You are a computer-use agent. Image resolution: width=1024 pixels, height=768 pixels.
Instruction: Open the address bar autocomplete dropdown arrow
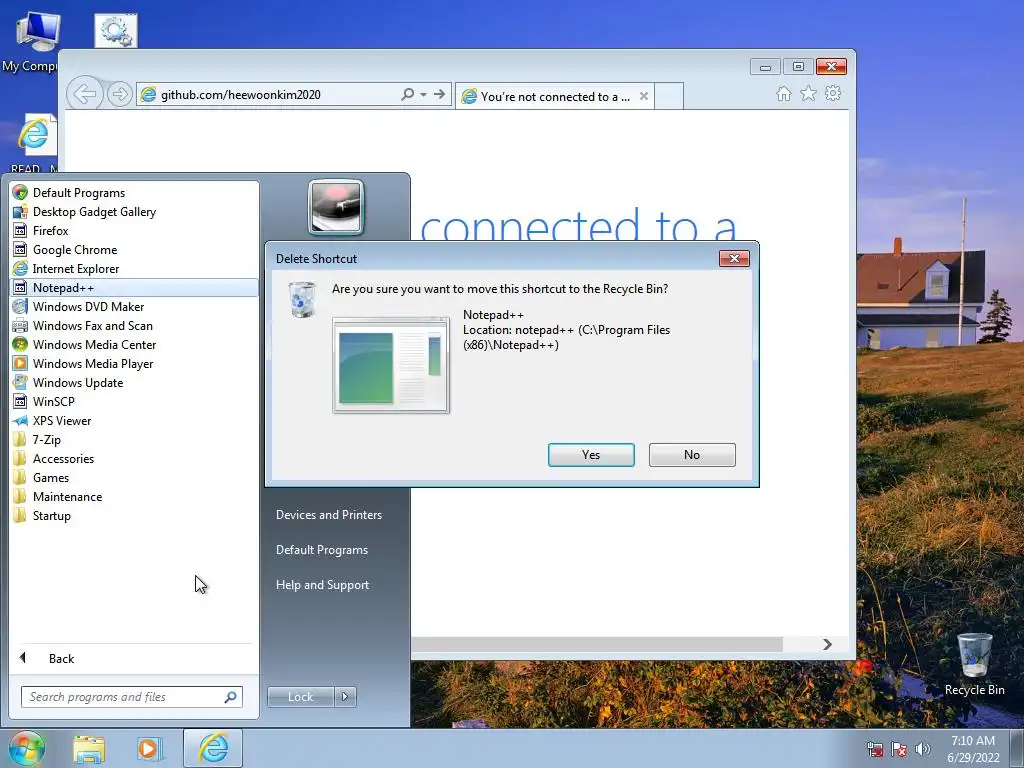[423, 95]
